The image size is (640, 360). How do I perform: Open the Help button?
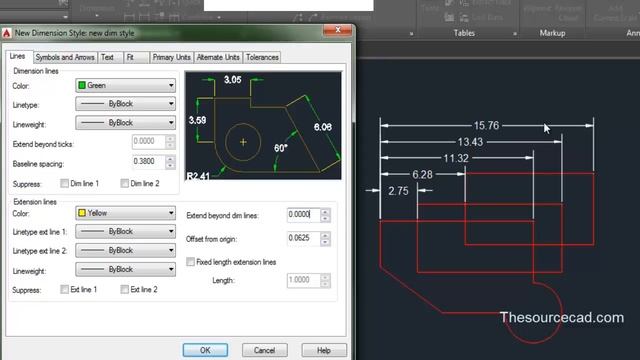(x=324, y=350)
